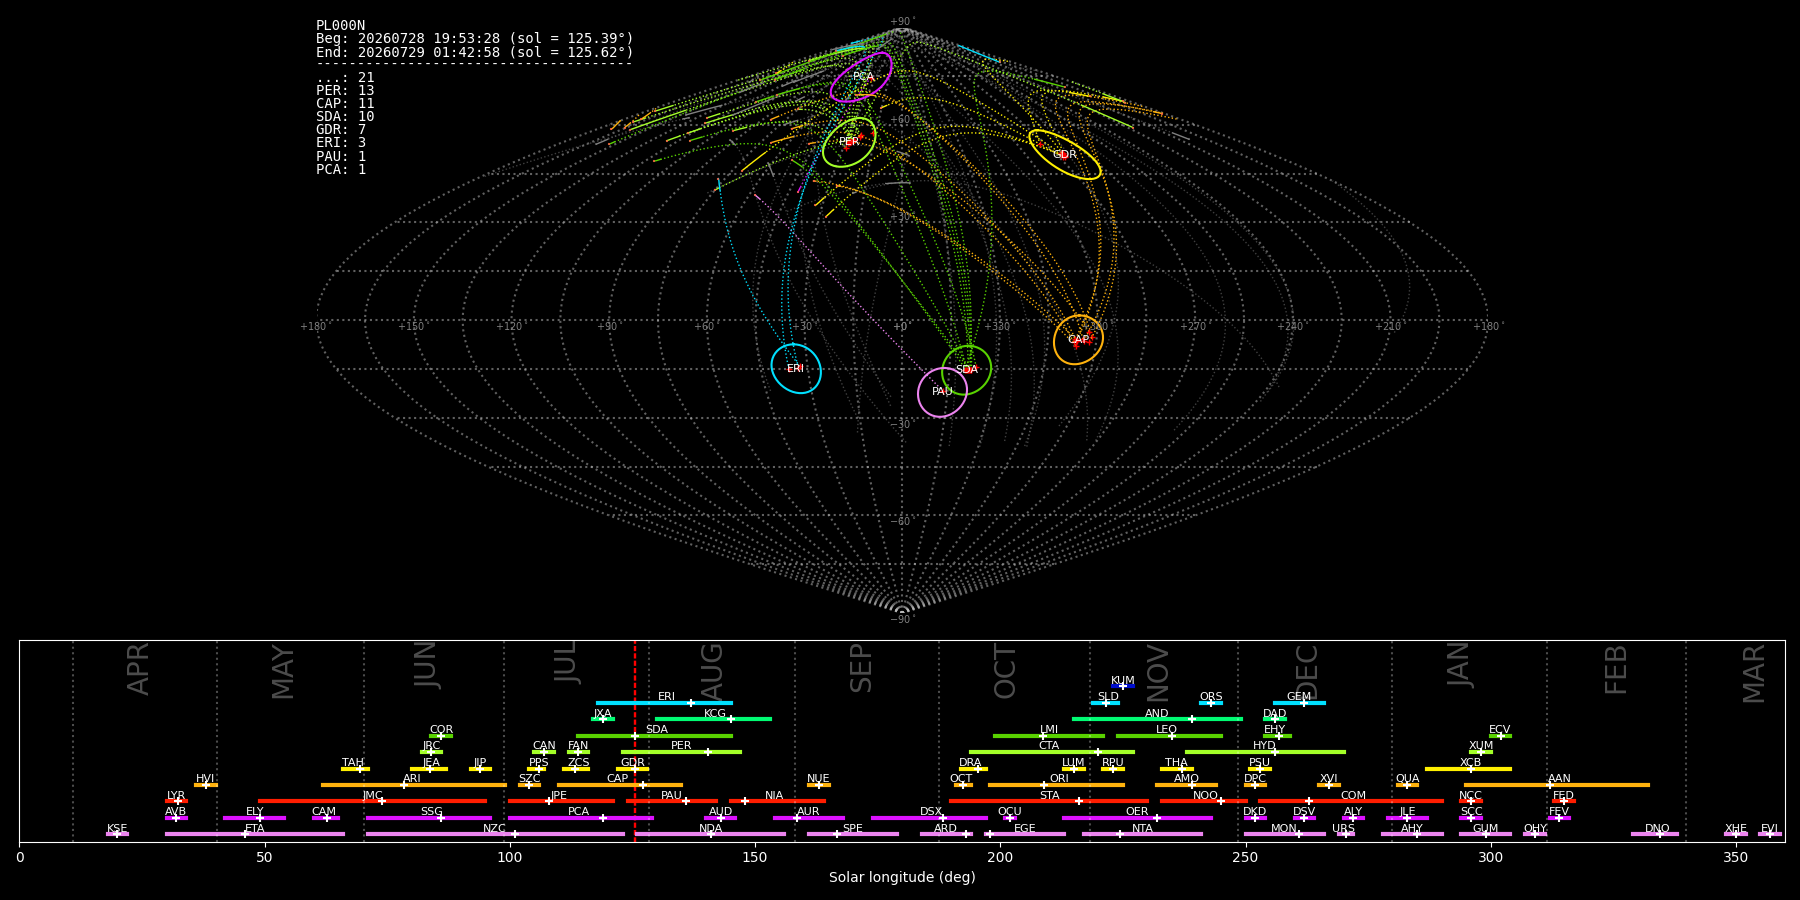Click the AUG month label
This screenshot has width=1800, height=900.
[711, 669]
